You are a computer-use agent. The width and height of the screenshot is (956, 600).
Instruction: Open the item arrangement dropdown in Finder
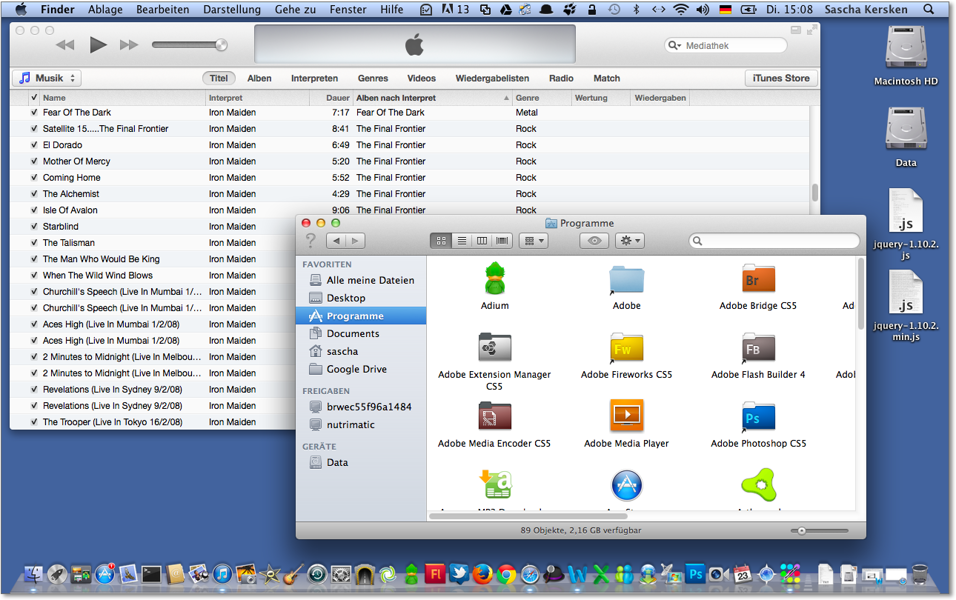point(533,241)
